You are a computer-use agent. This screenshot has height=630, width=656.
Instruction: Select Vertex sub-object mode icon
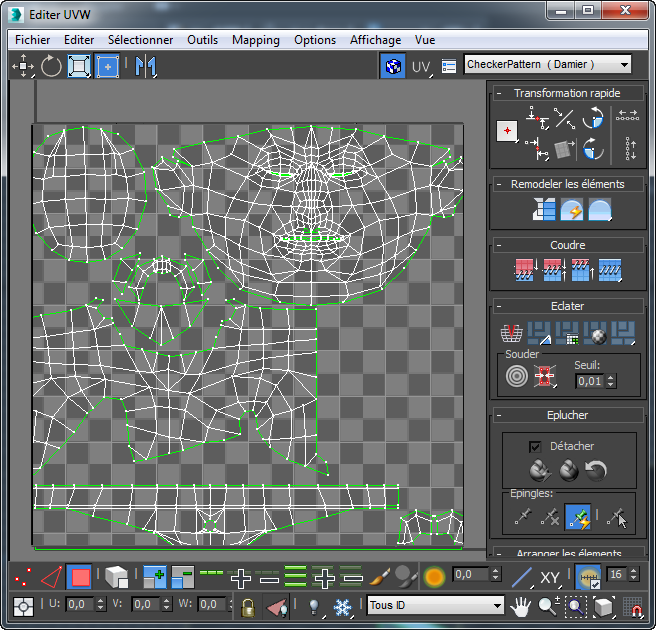tap(23, 577)
